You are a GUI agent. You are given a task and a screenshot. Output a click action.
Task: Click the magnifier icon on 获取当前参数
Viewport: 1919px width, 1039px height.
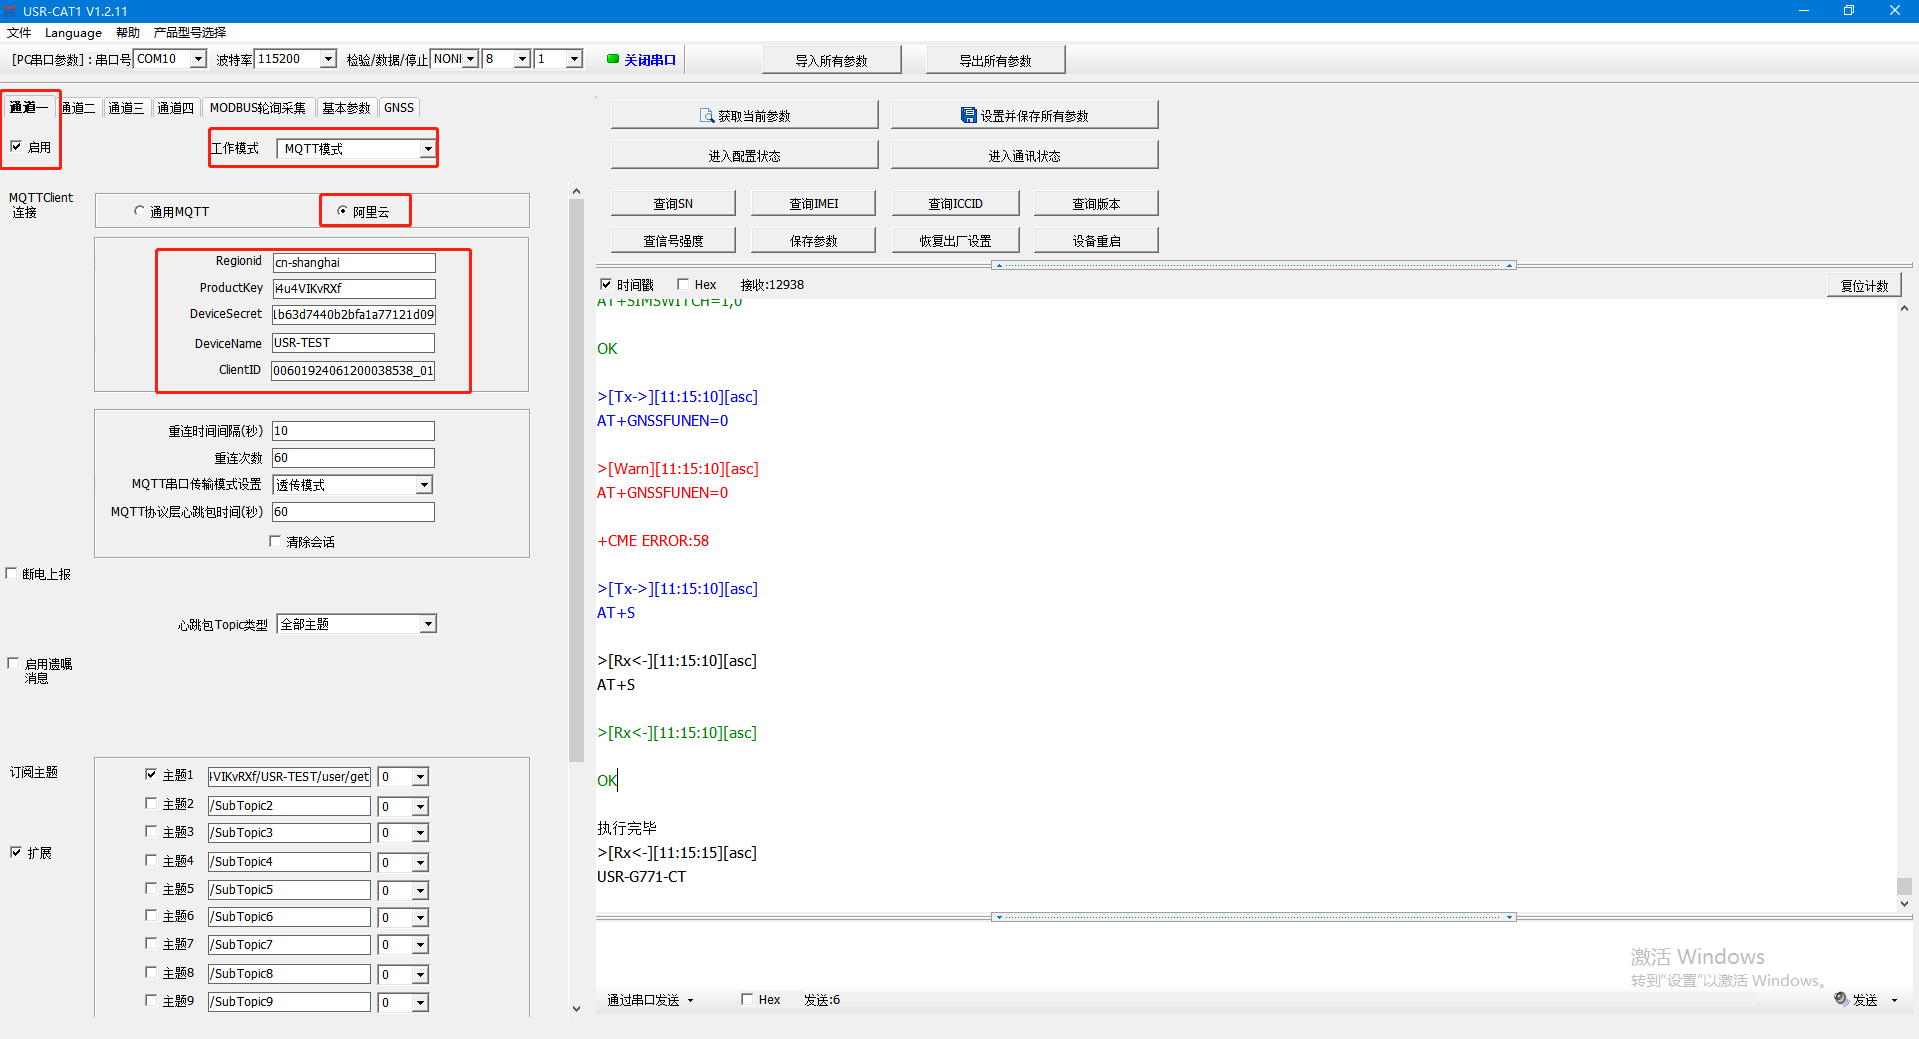click(x=706, y=116)
